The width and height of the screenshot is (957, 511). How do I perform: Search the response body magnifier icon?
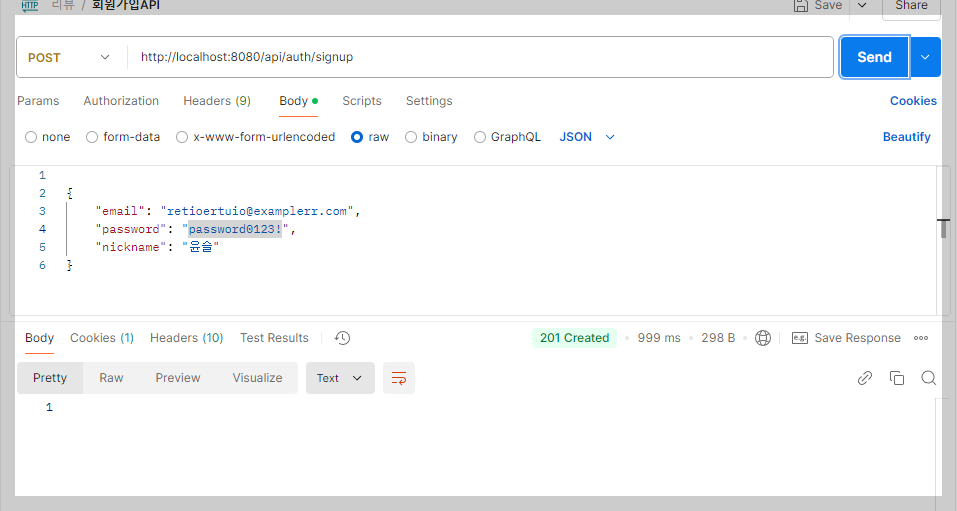928,378
